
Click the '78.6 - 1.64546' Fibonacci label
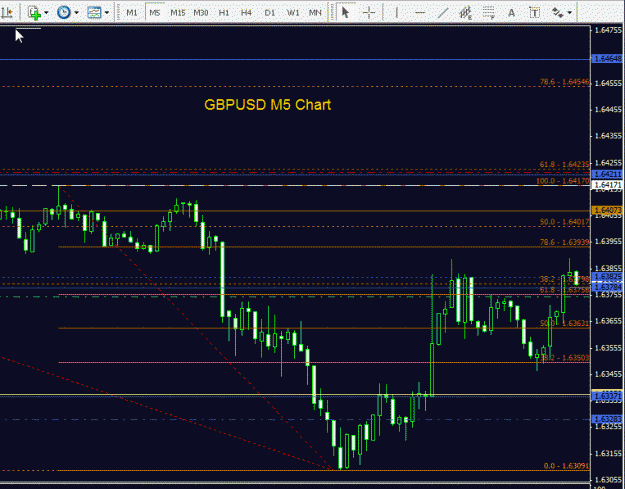pos(564,82)
